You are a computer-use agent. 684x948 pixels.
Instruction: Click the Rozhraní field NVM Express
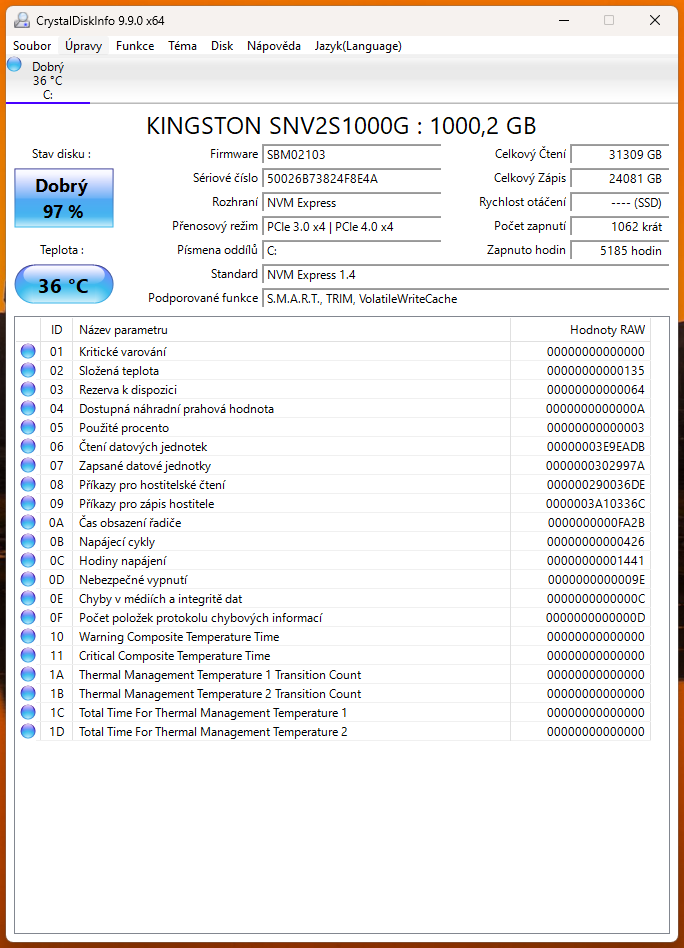[x=351, y=203]
